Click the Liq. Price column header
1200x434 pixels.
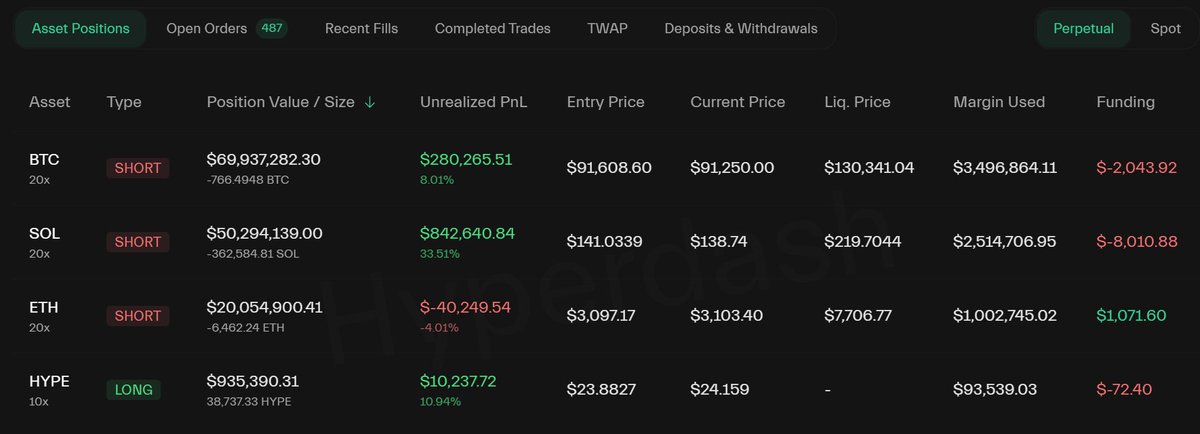coord(857,102)
